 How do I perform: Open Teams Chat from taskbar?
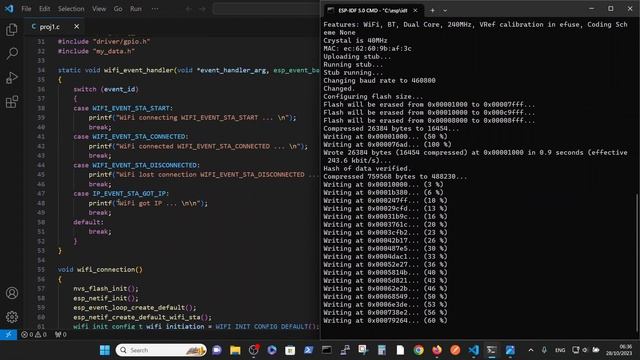click(x=217, y=350)
